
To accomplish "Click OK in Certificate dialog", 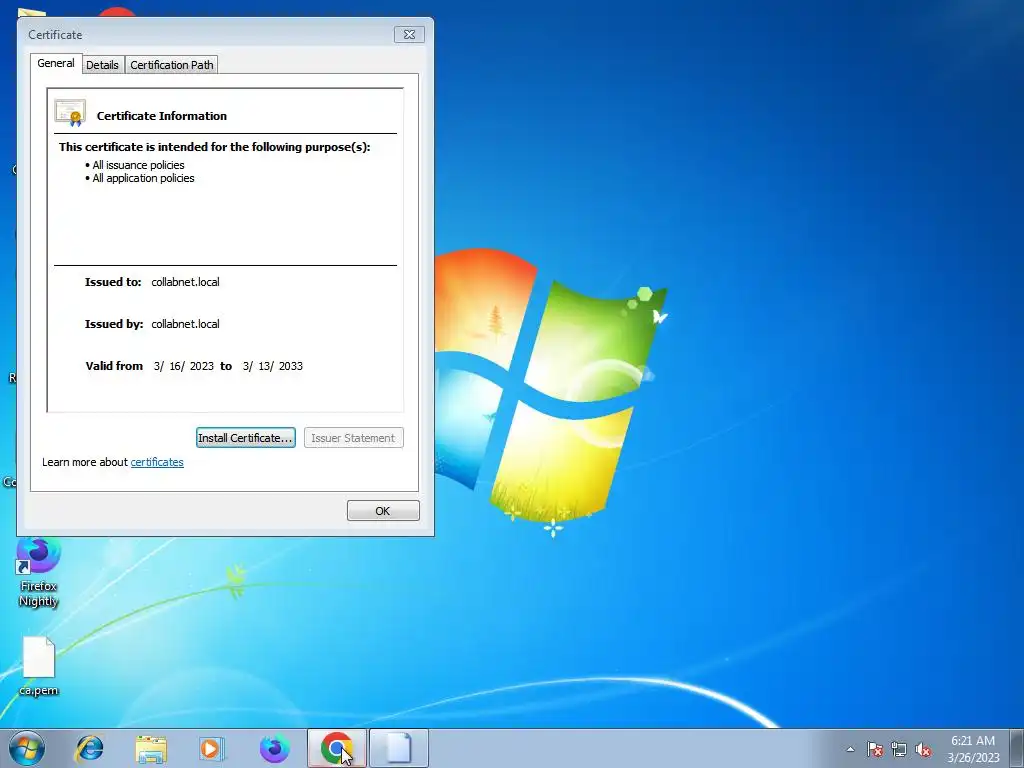I will click(x=383, y=511).
